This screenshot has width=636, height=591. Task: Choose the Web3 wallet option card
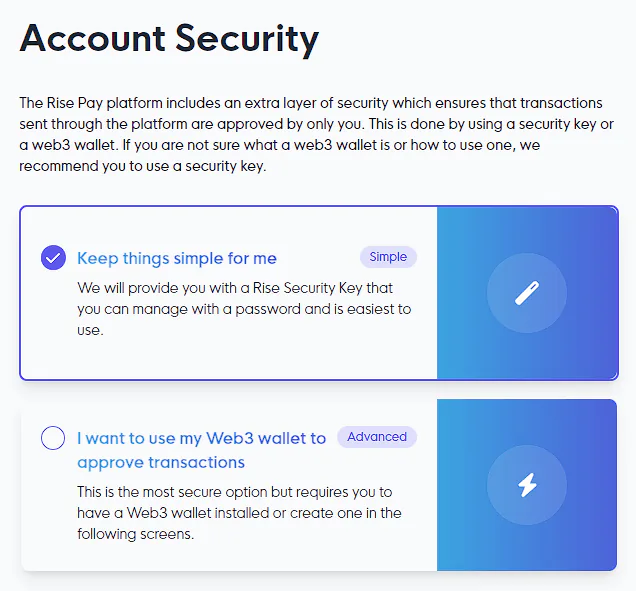[x=228, y=555]
